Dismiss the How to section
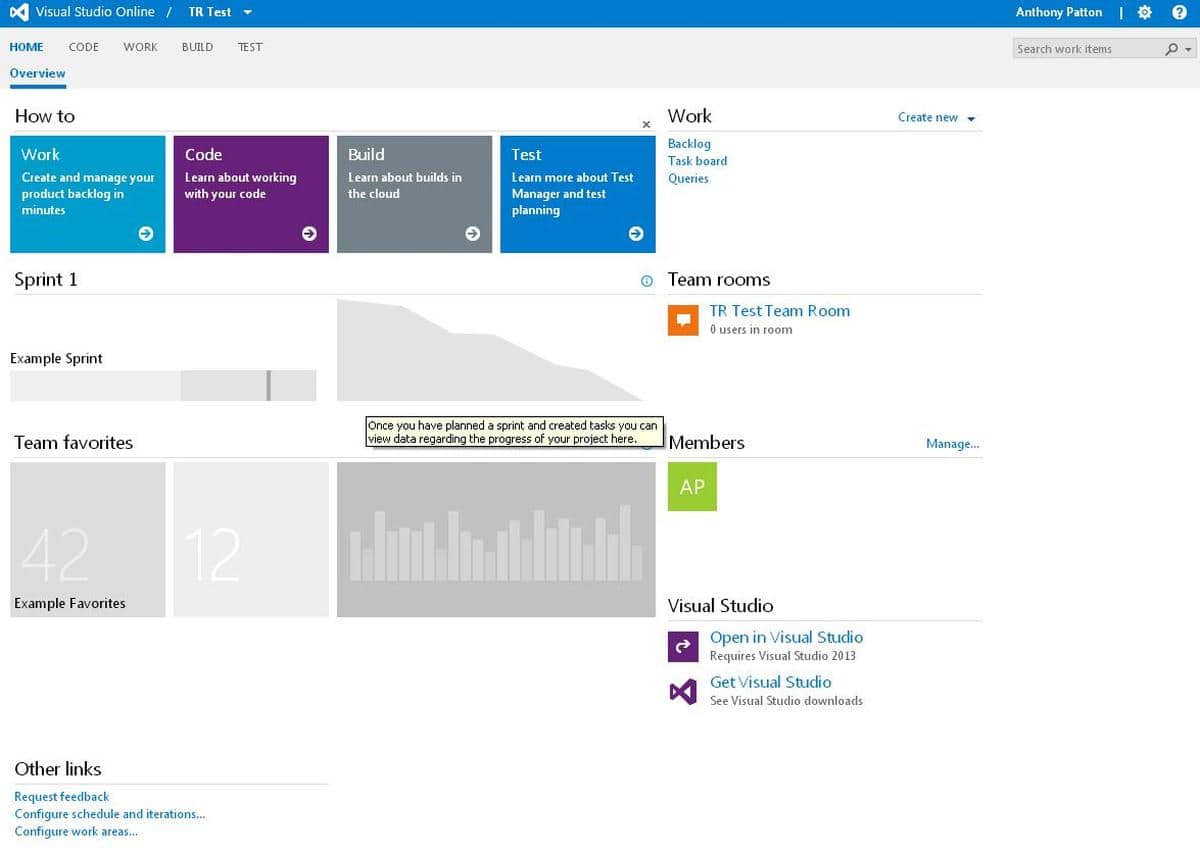This screenshot has width=1200, height=857. [646, 124]
